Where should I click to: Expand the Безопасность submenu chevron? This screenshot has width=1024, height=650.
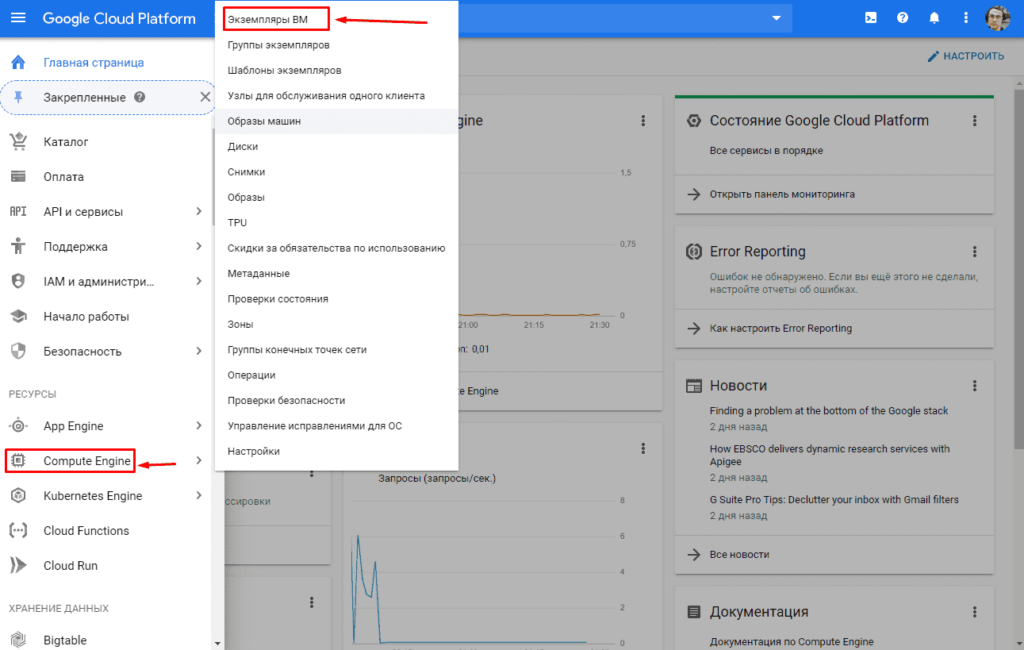click(x=199, y=352)
